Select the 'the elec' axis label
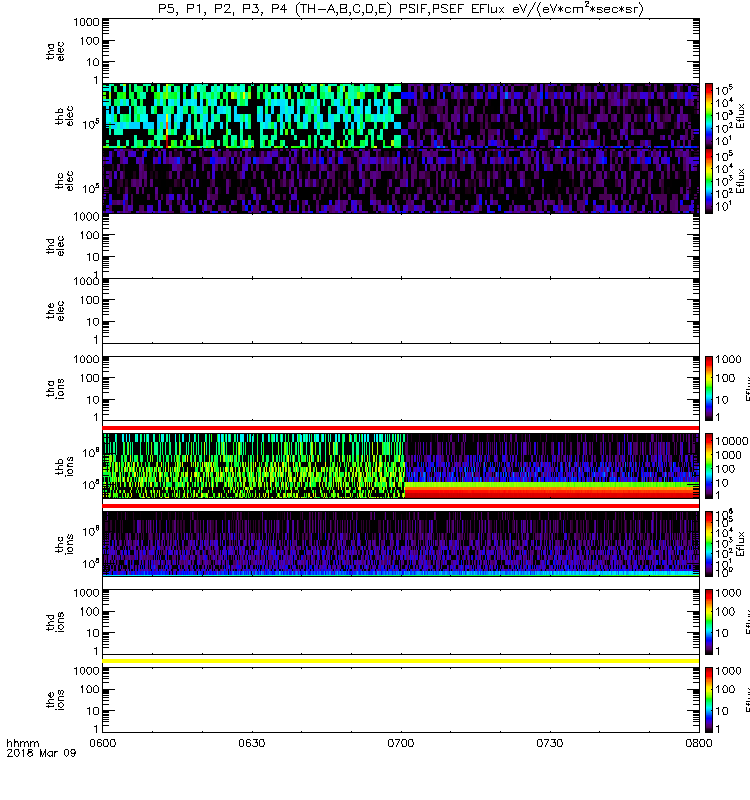Viewport: 750px width, 800px height. click(x=55, y=311)
